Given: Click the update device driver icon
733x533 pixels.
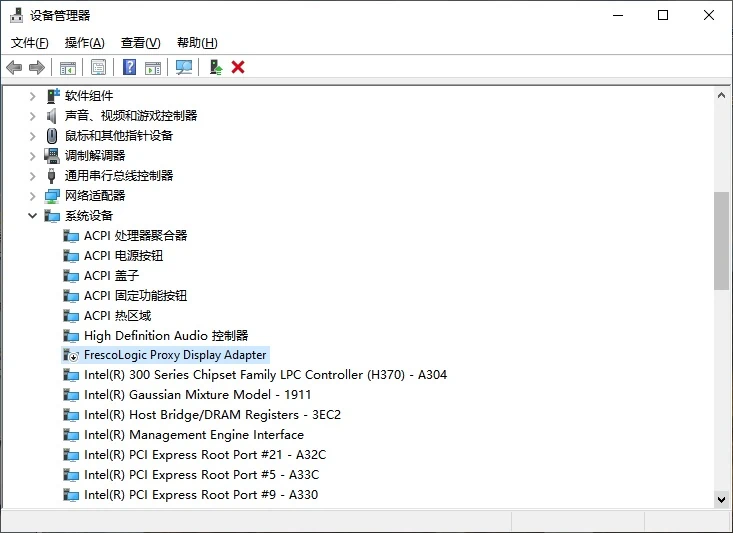Looking at the screenshot, I should click(x=215, y=67).
